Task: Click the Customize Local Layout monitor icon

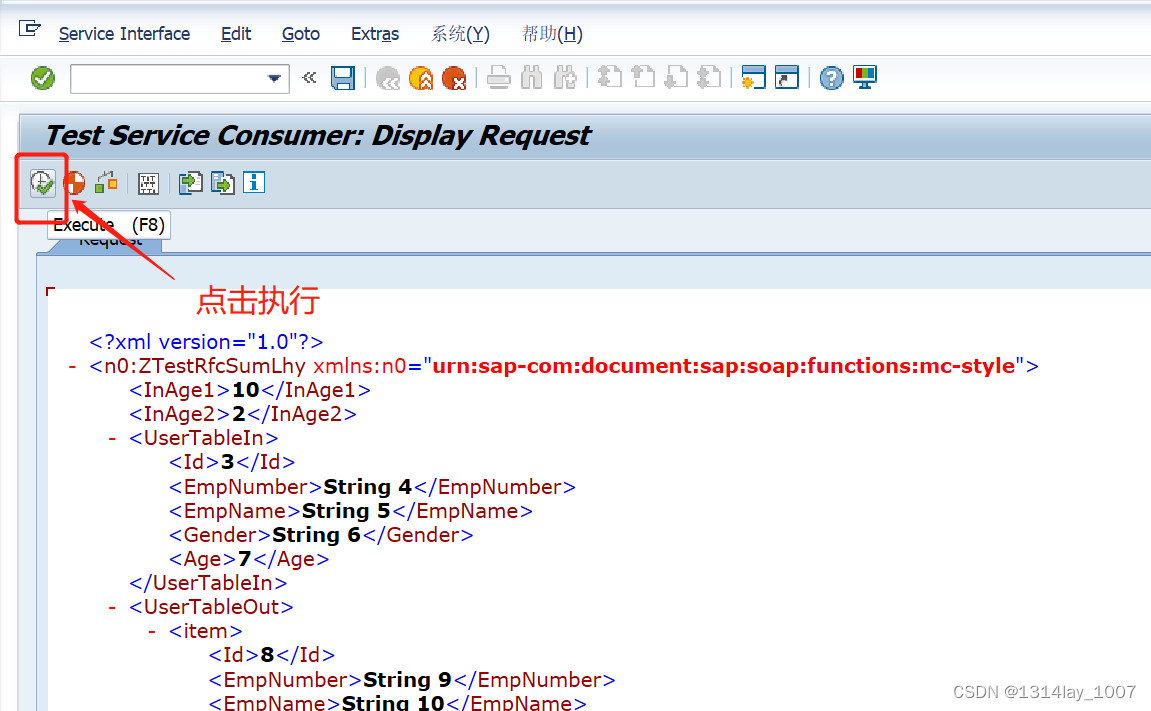Action: [865, 77]
